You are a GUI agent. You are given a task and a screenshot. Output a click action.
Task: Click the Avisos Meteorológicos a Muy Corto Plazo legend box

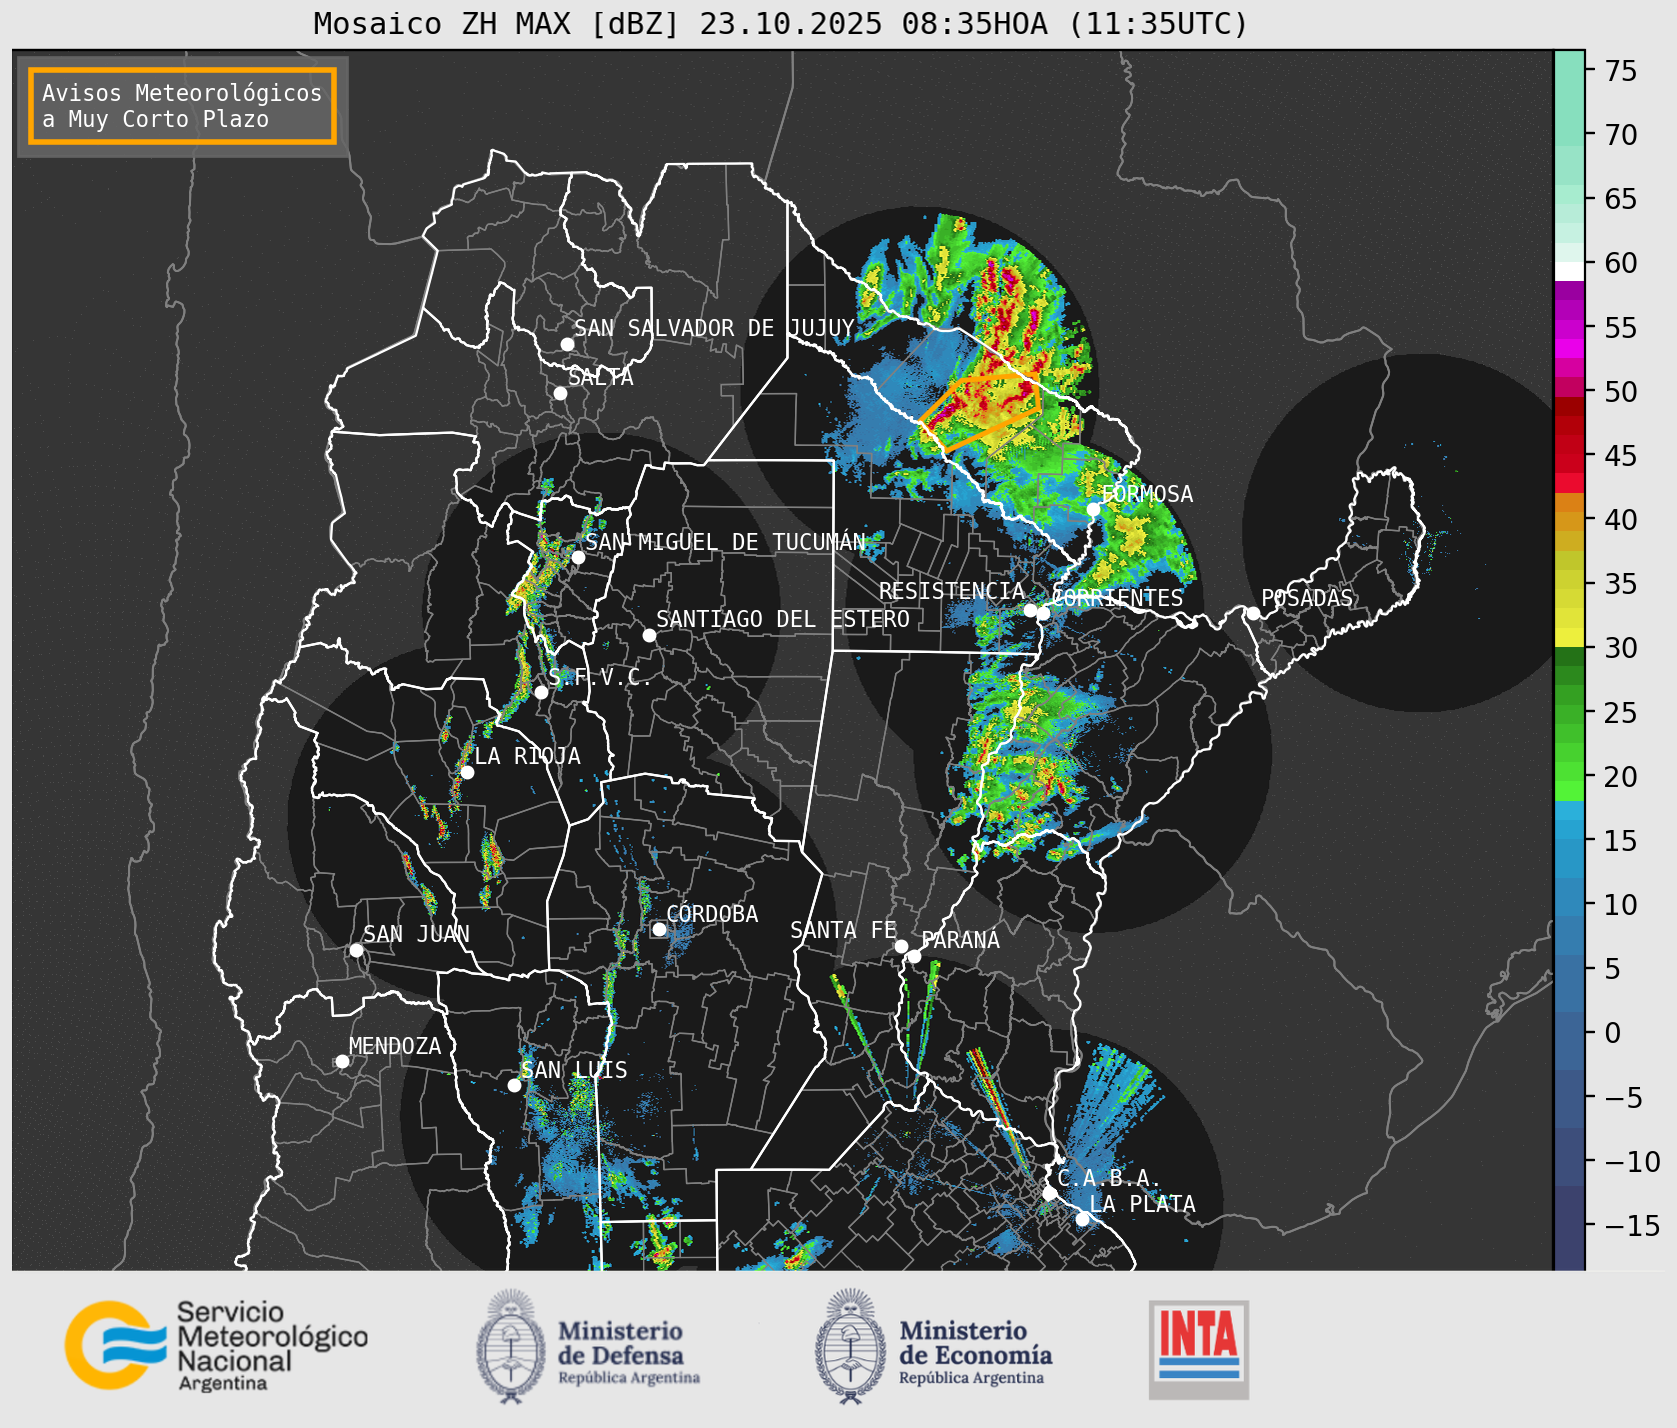click(182, 106)
